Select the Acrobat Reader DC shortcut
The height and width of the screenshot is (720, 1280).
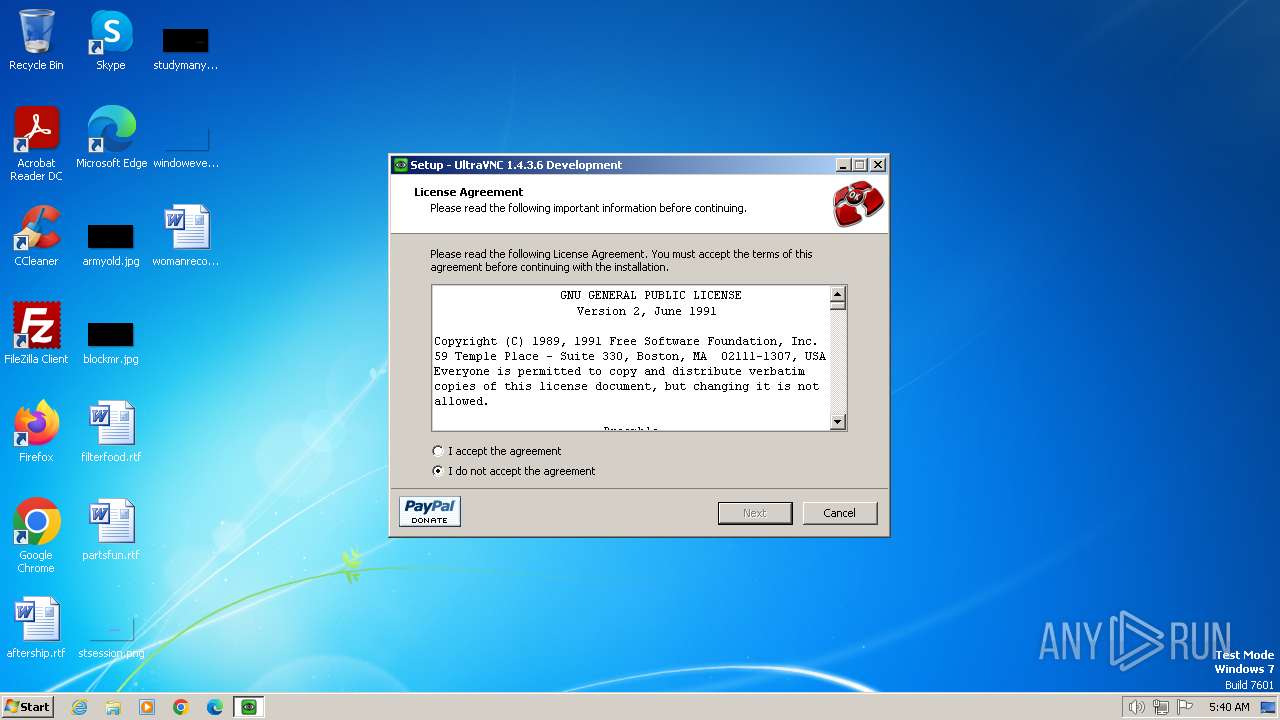[x=36, y=144]
